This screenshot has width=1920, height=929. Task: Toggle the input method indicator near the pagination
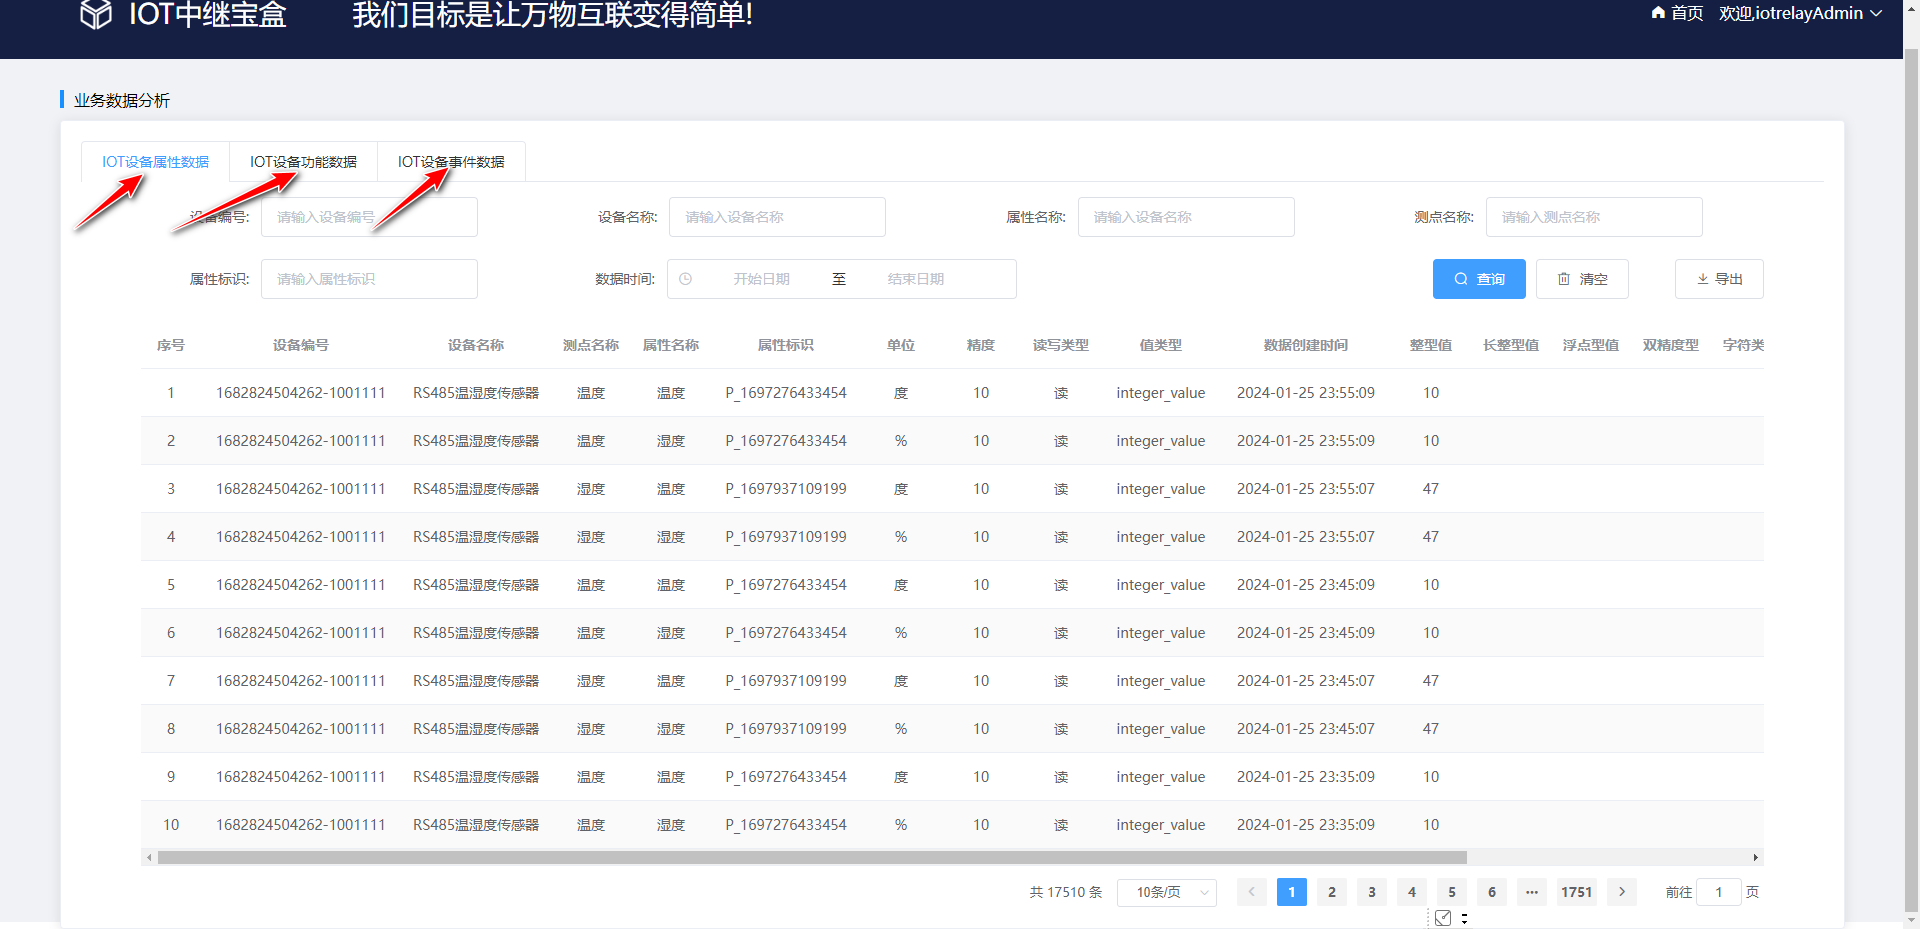1443,917
